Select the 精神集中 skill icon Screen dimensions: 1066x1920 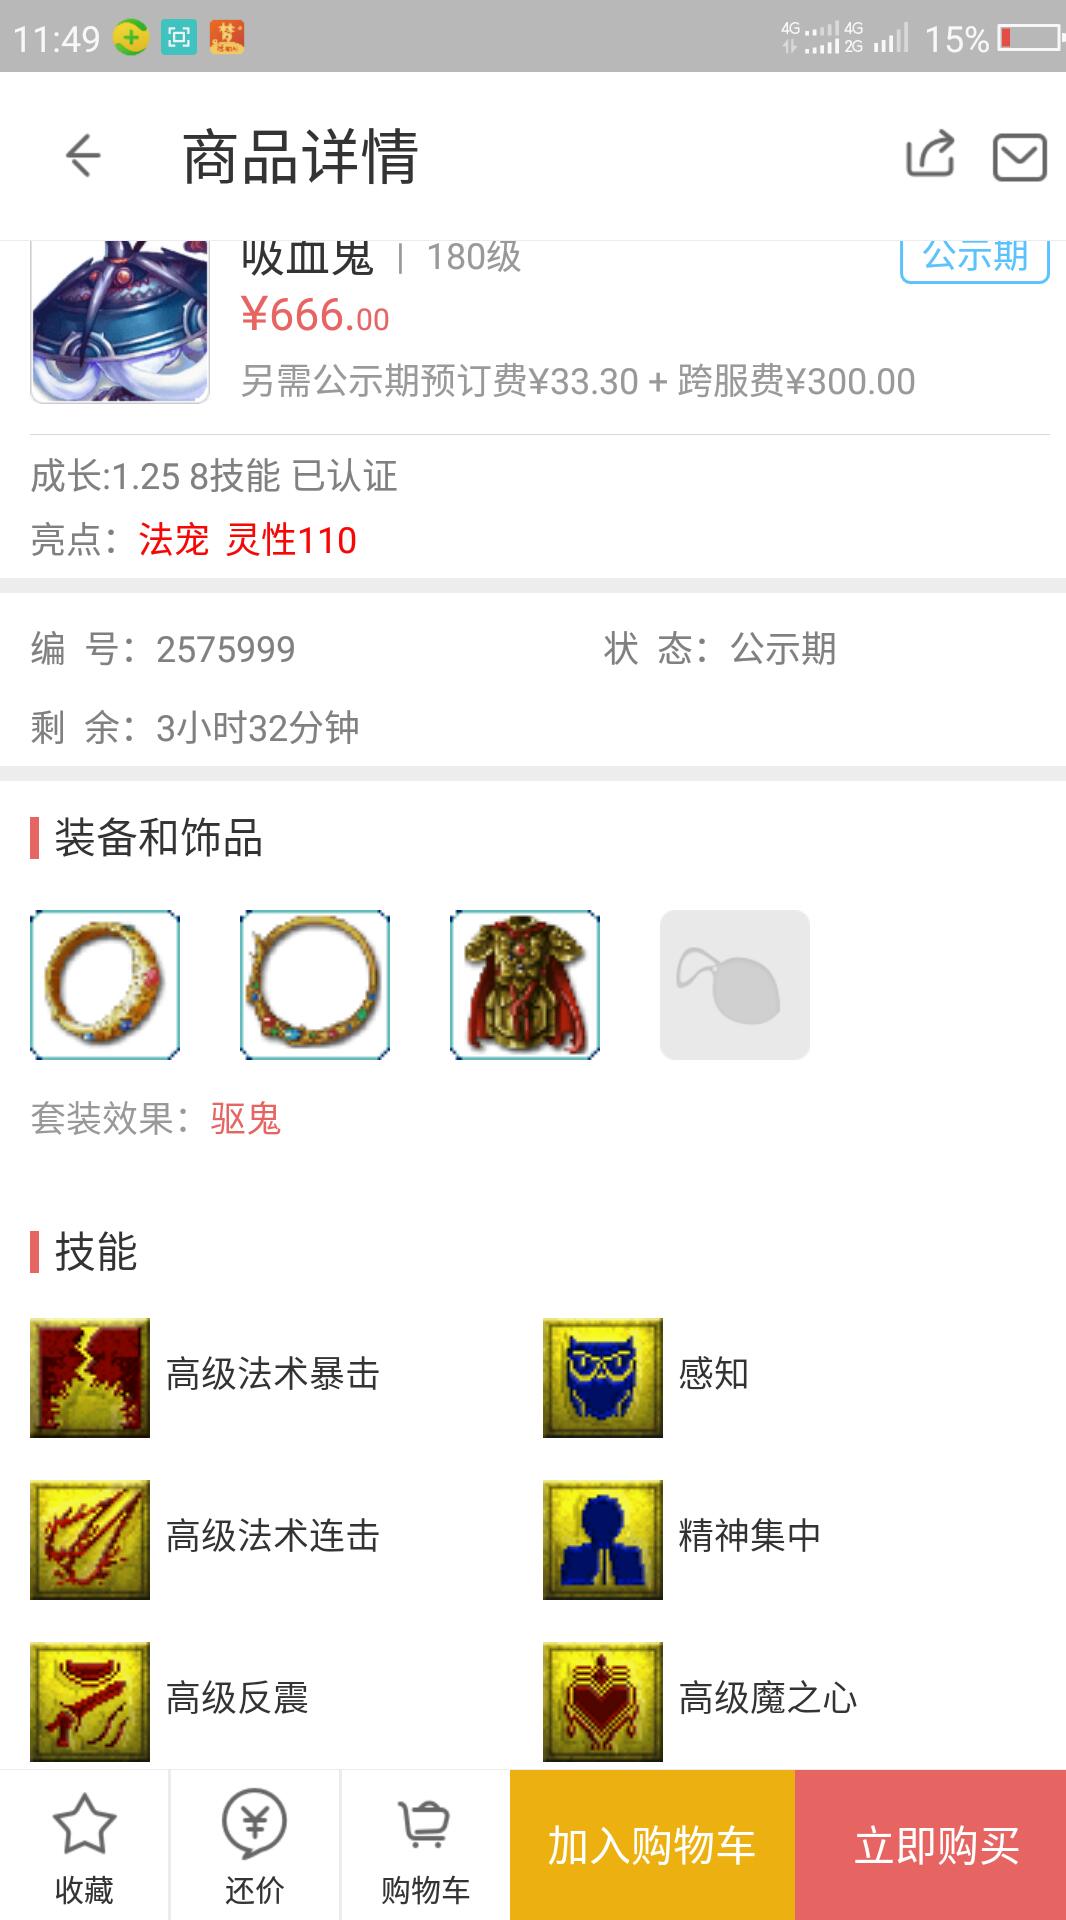coord(603,1539)
